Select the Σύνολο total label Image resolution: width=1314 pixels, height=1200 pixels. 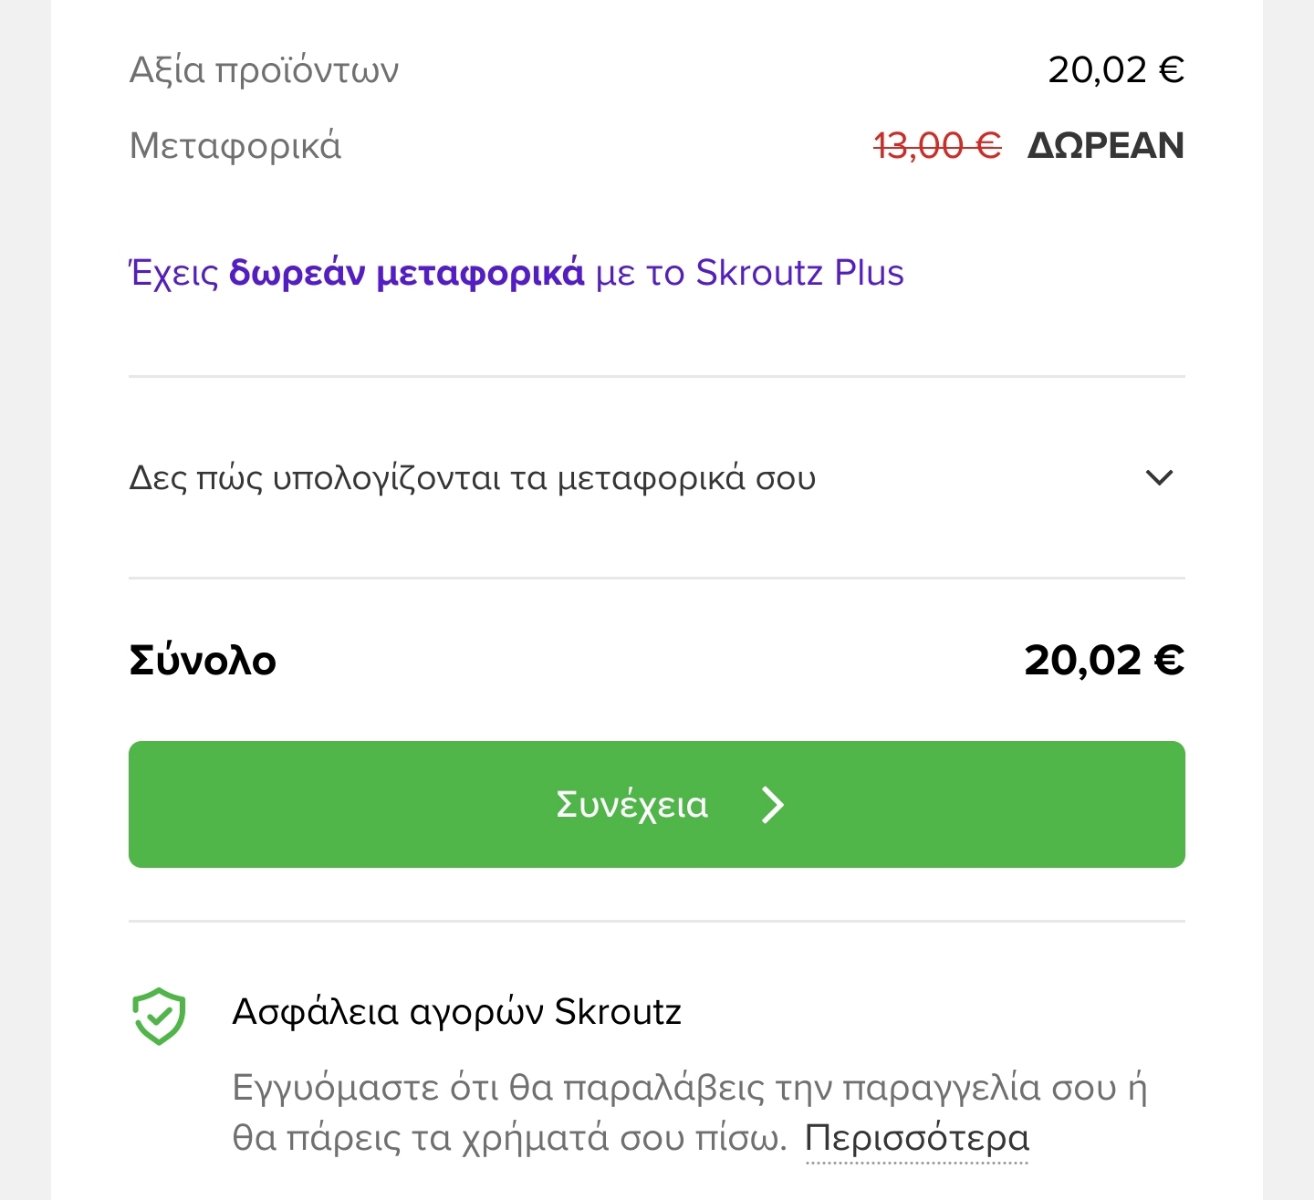[x=203, y=661]
